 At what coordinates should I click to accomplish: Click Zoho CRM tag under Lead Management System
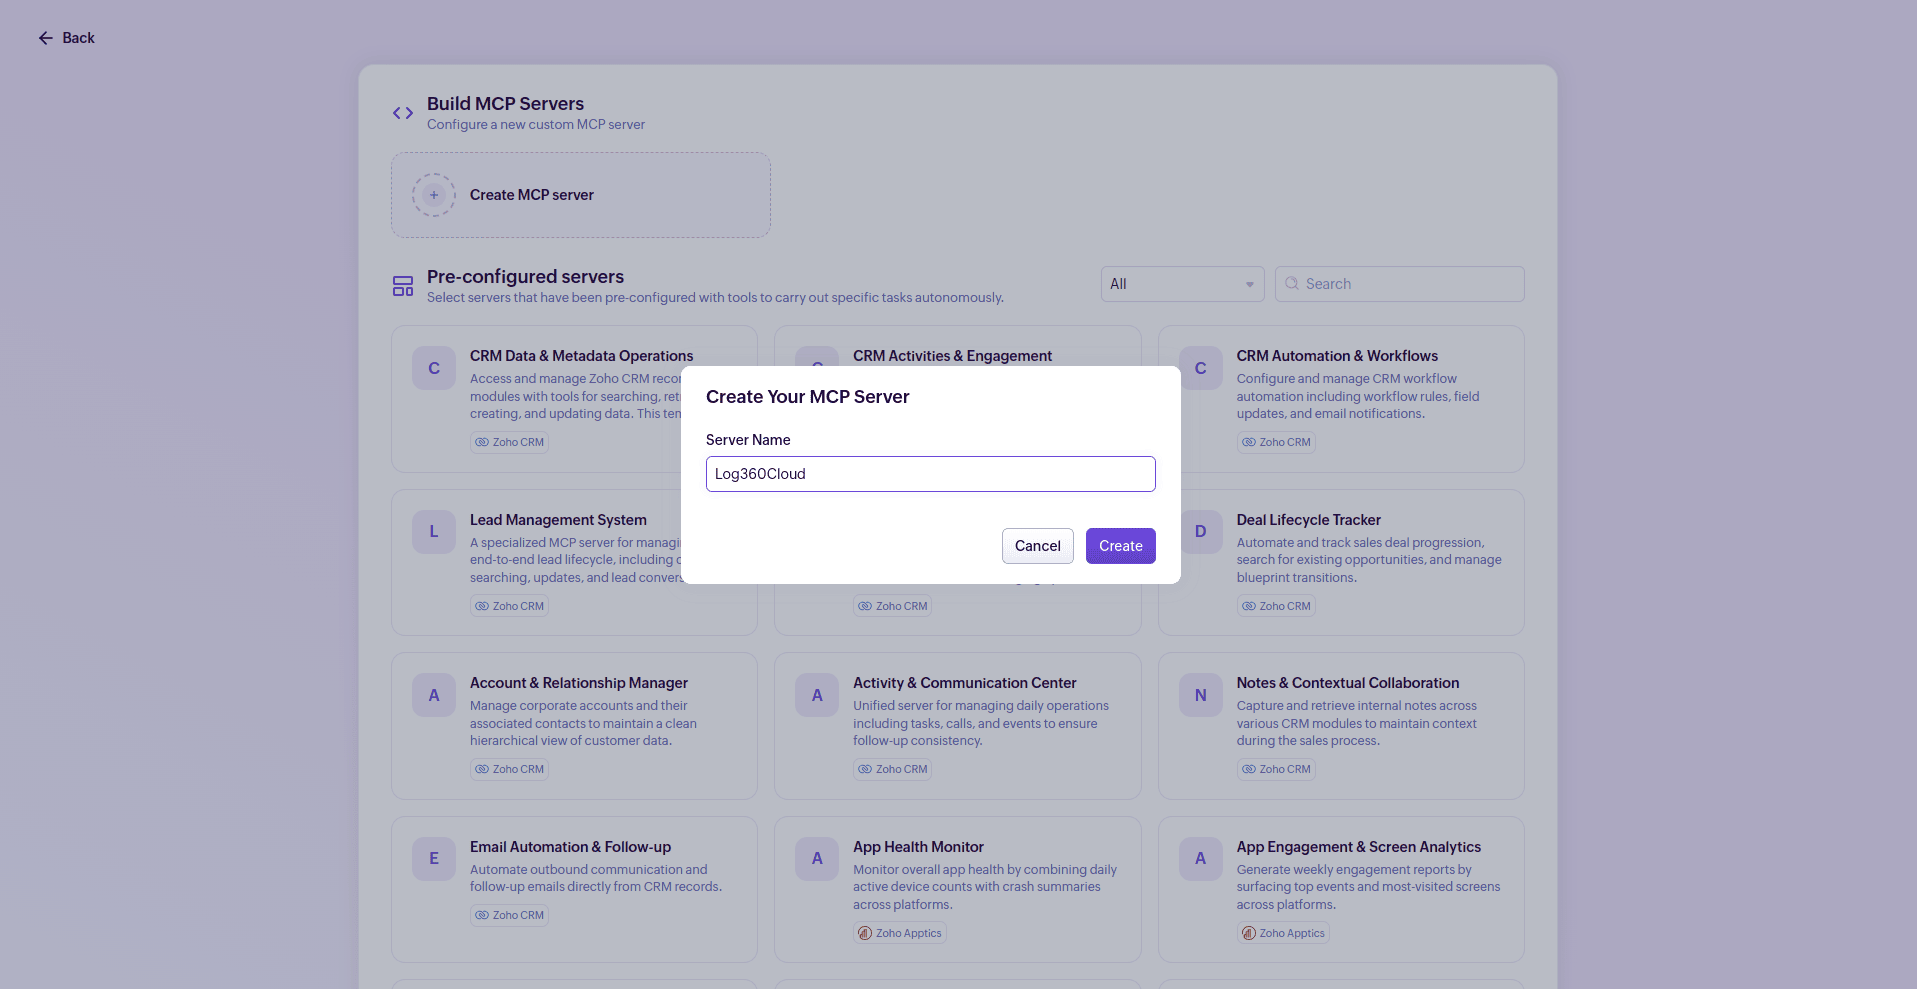pyautogui.click(x=509, y=606)
